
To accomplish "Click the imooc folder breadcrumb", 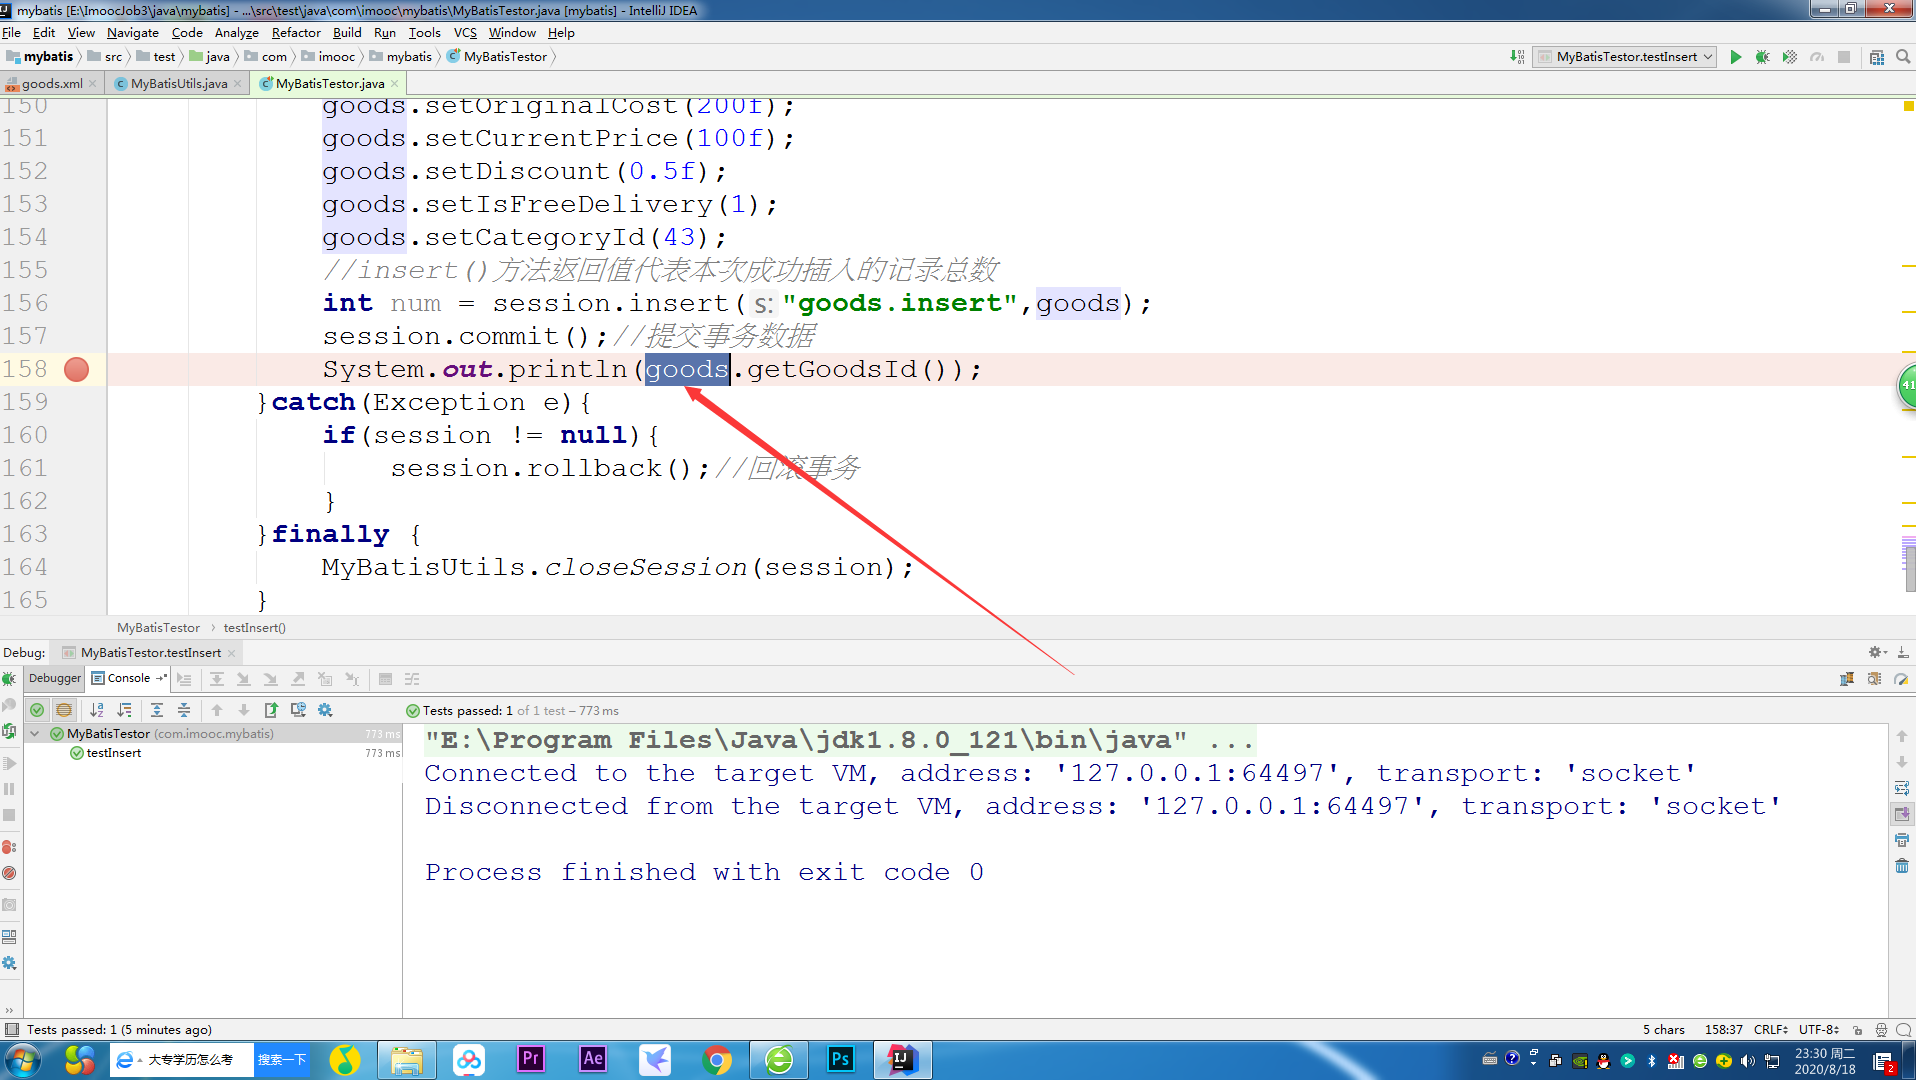I will point(328,57).
